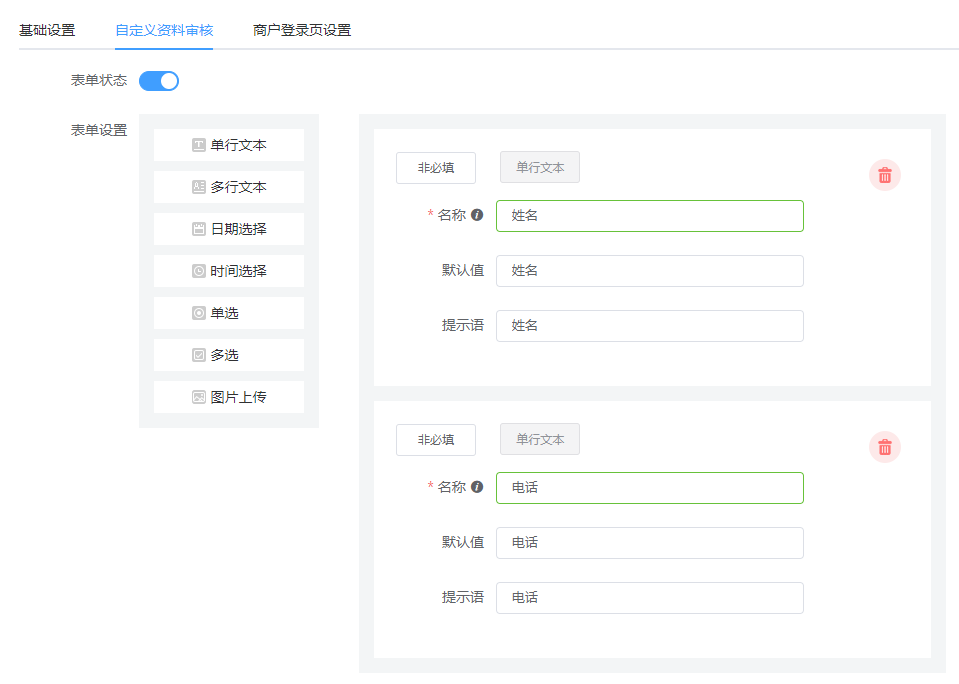Select the 自定义资料审核 tab

click(x=164, y=30)
